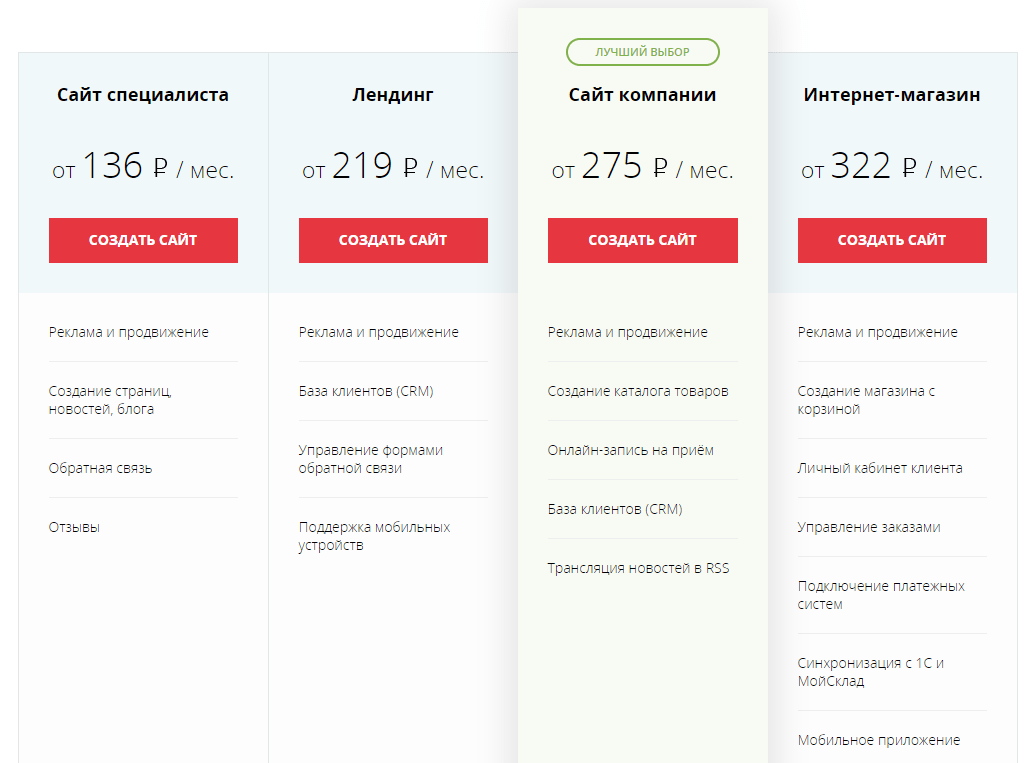Click the 136 ₽ per month price

143,166
